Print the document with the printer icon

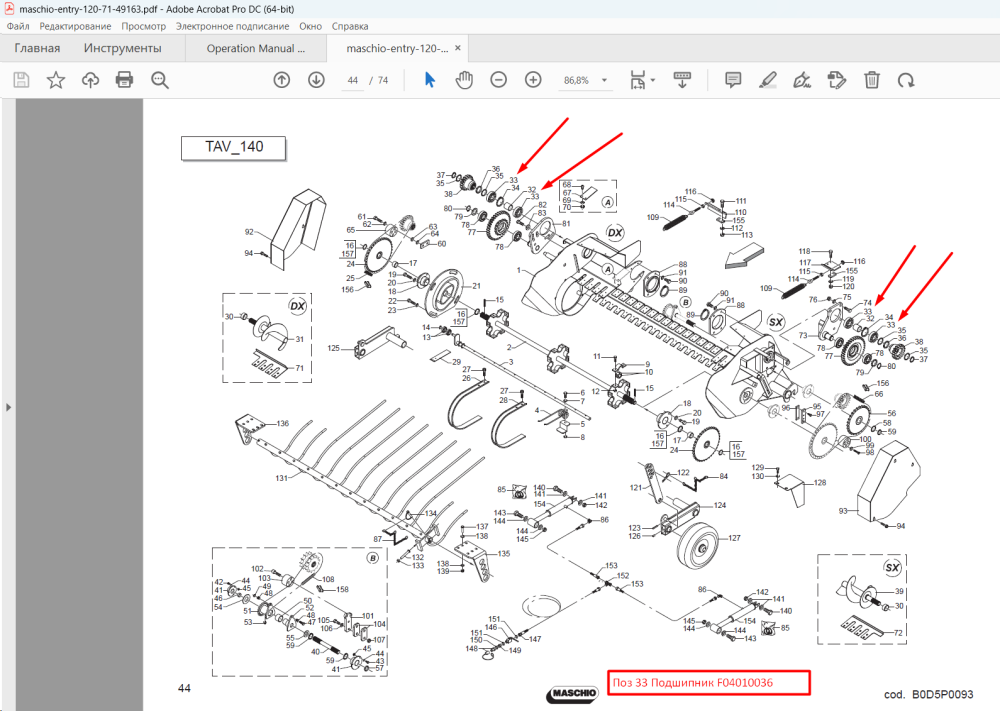(124, 80)
